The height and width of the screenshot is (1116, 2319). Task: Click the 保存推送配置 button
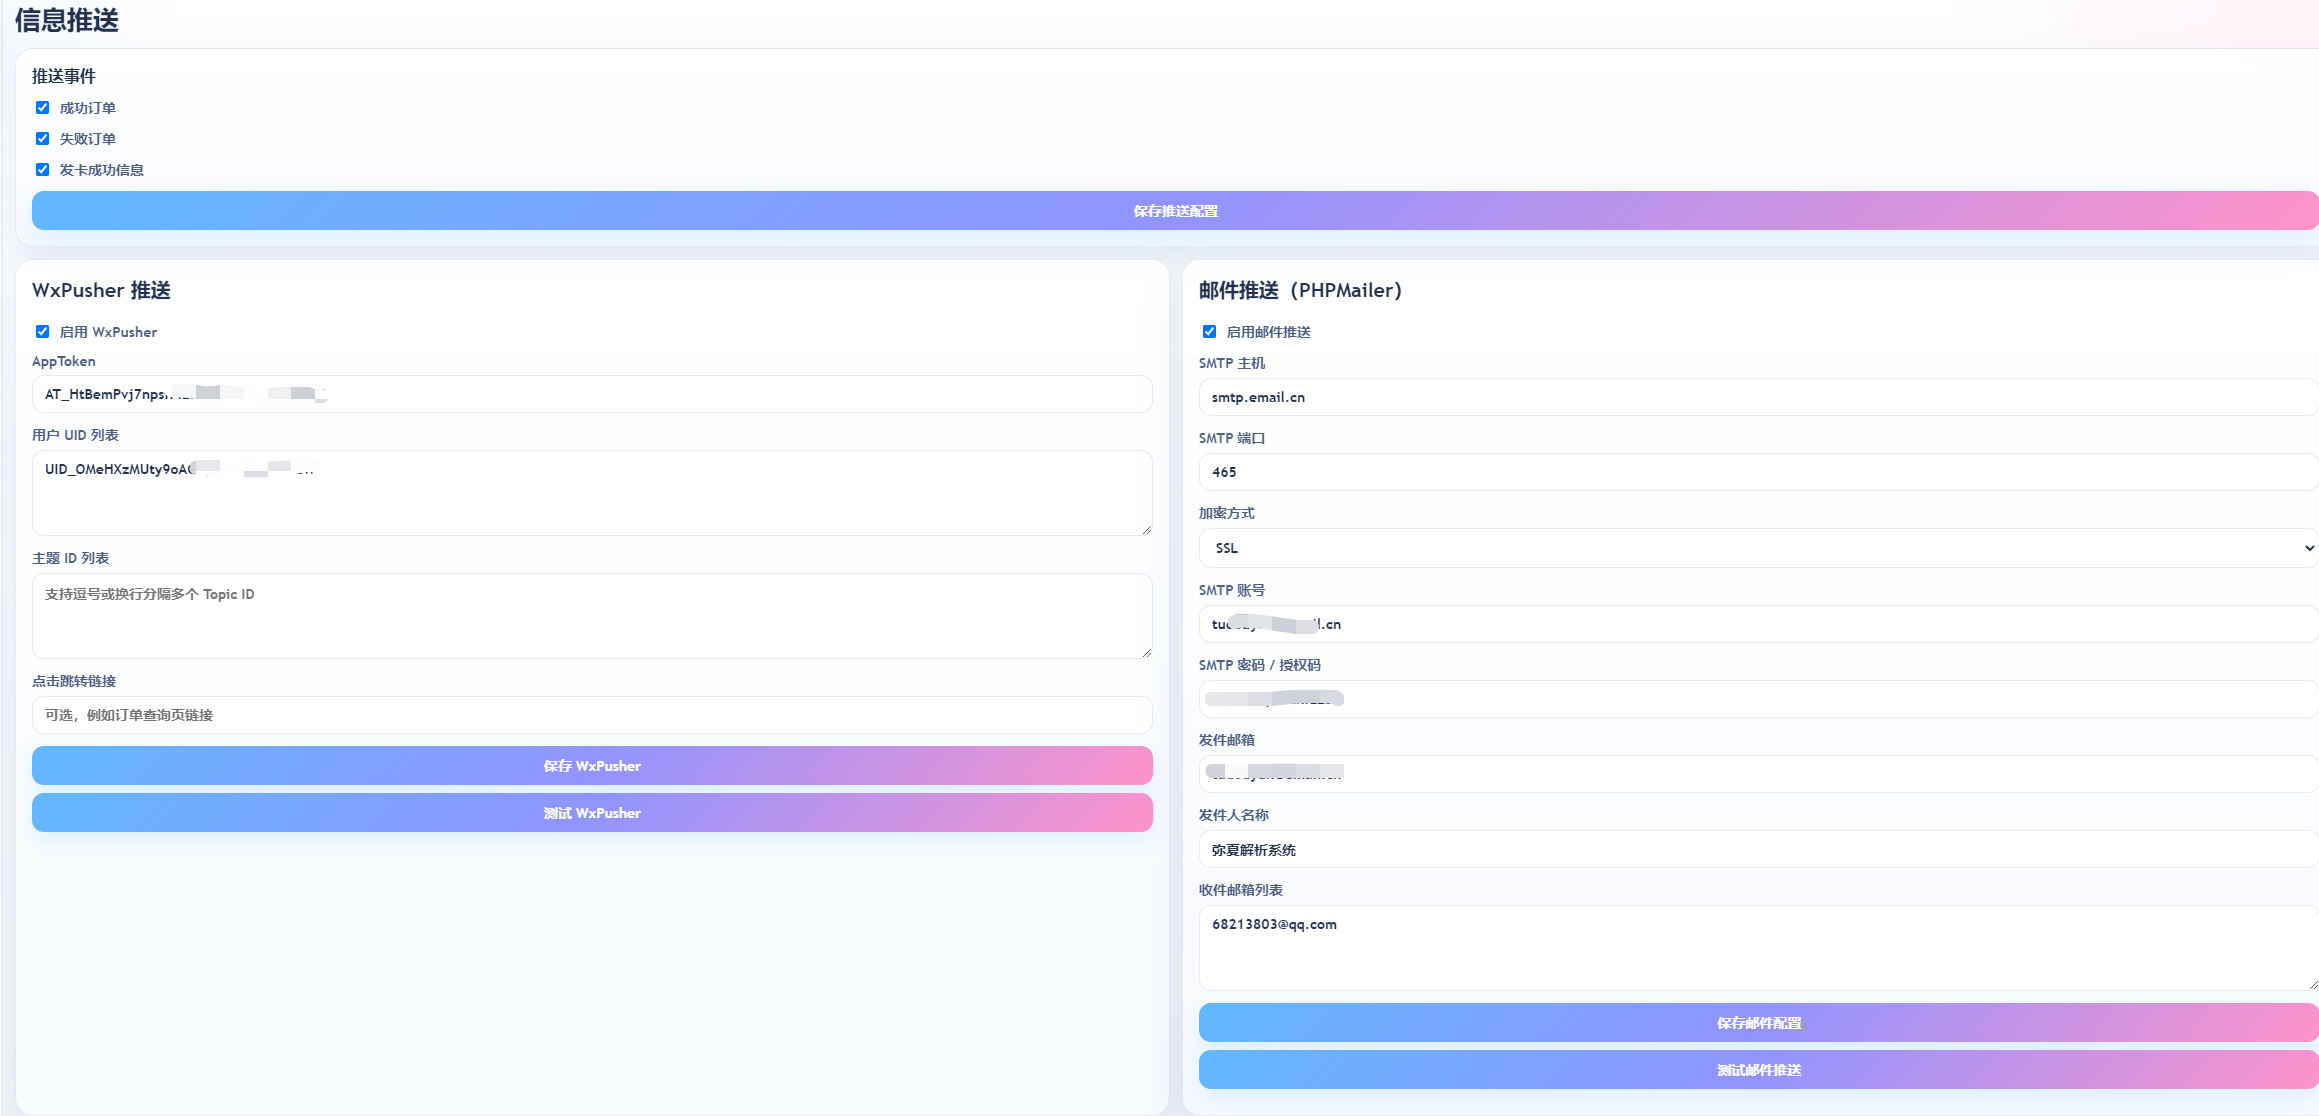(1175, 211)
